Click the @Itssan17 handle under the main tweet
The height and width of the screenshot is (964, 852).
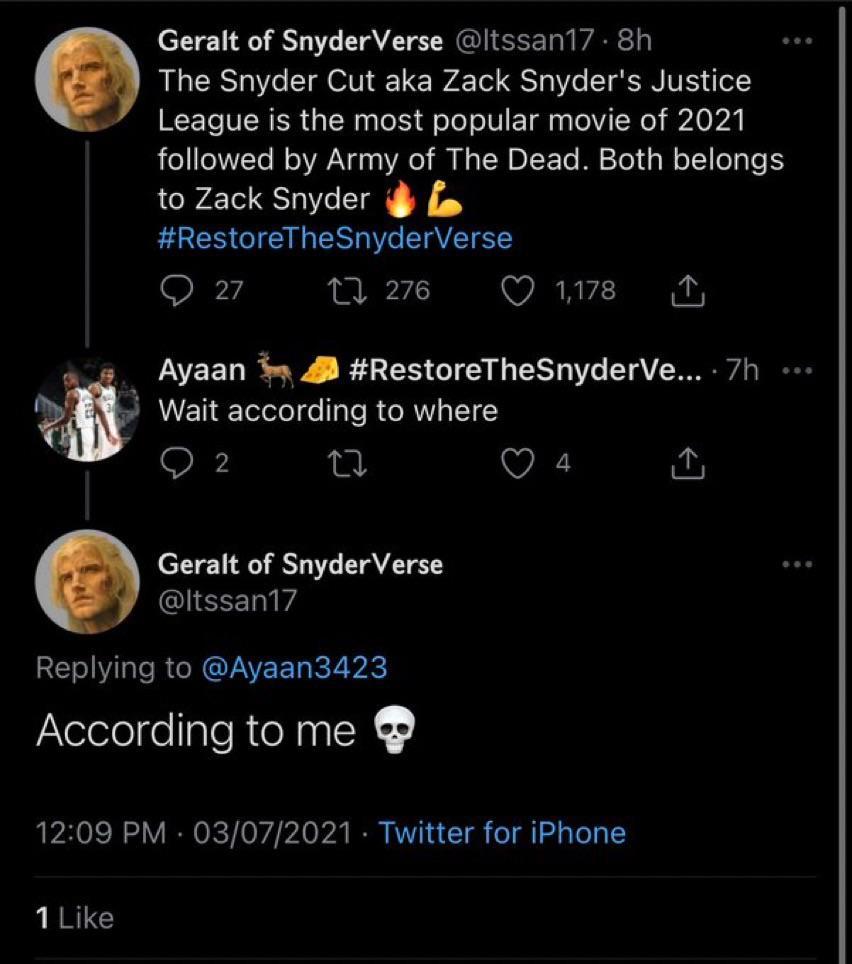coord(227,601)
